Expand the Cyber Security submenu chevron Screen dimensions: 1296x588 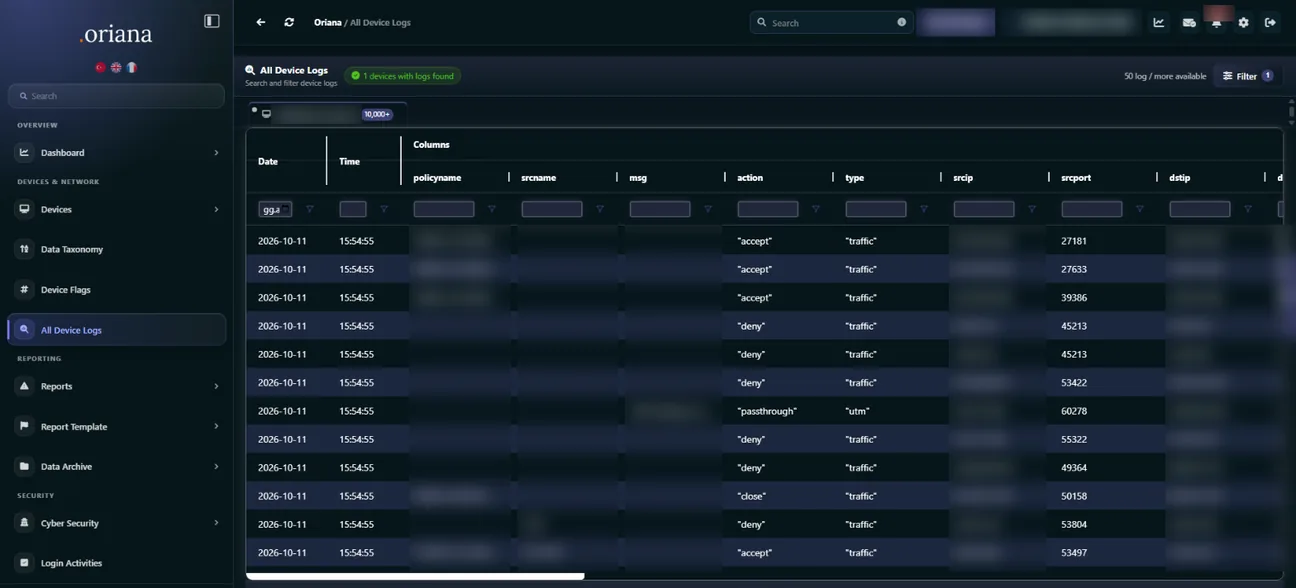216,523
